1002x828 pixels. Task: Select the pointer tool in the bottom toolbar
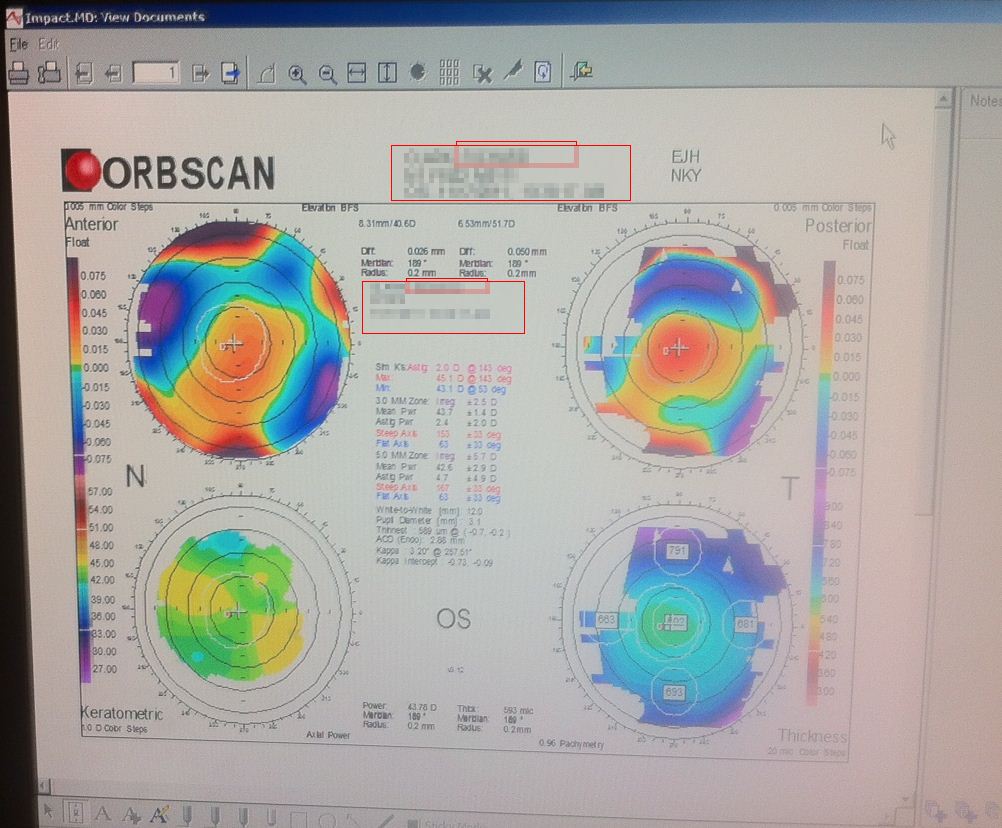click(48, 812)
